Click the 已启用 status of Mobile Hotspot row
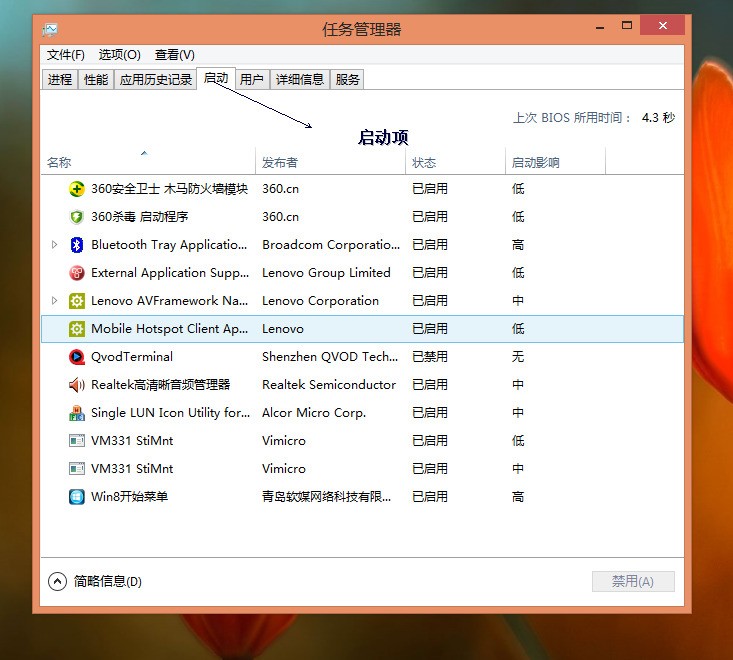This screenshot has width=733, height=660. 430,329
